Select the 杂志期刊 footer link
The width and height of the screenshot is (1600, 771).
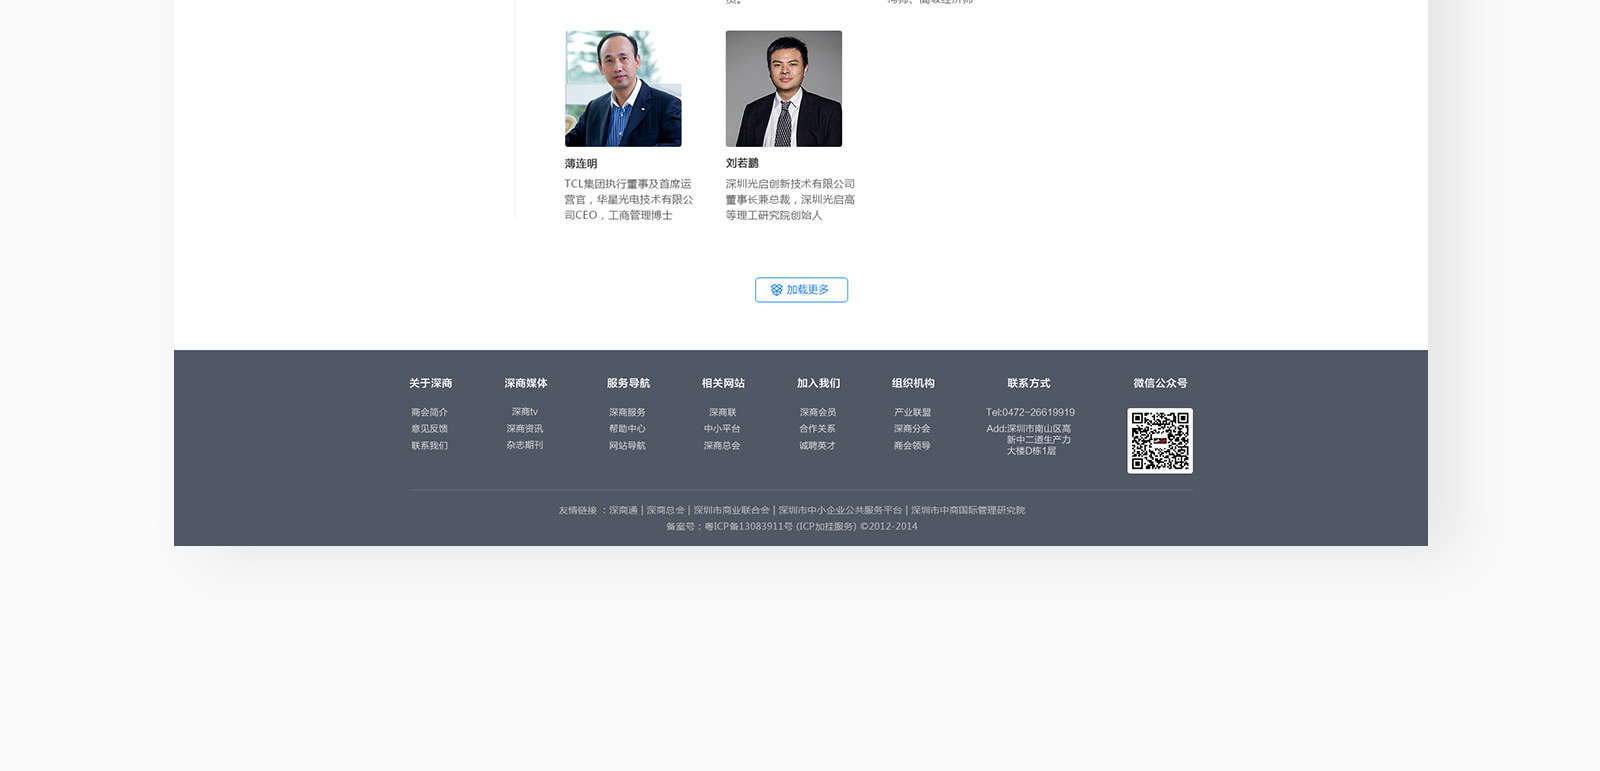click(525, 446)
